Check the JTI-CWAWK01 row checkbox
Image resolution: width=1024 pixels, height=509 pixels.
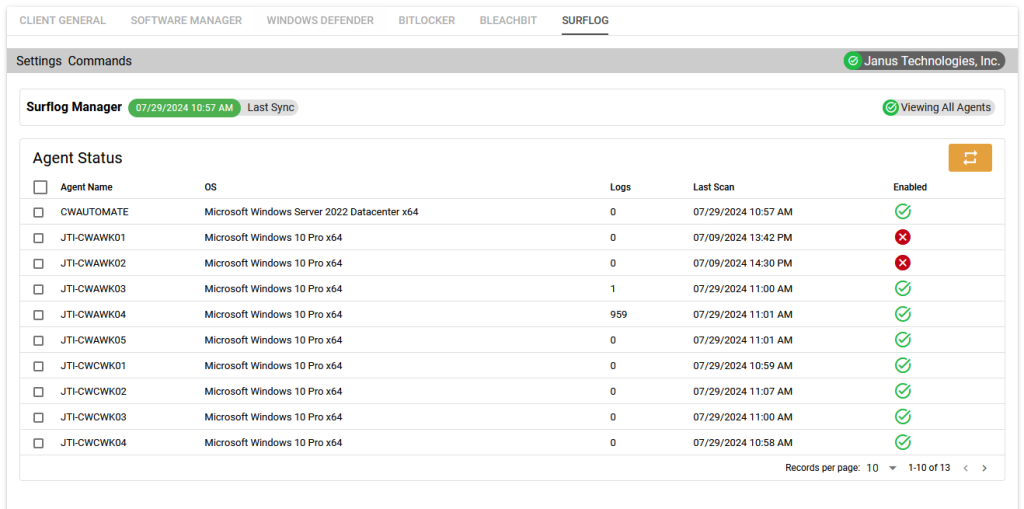click(x=39, y=238)
